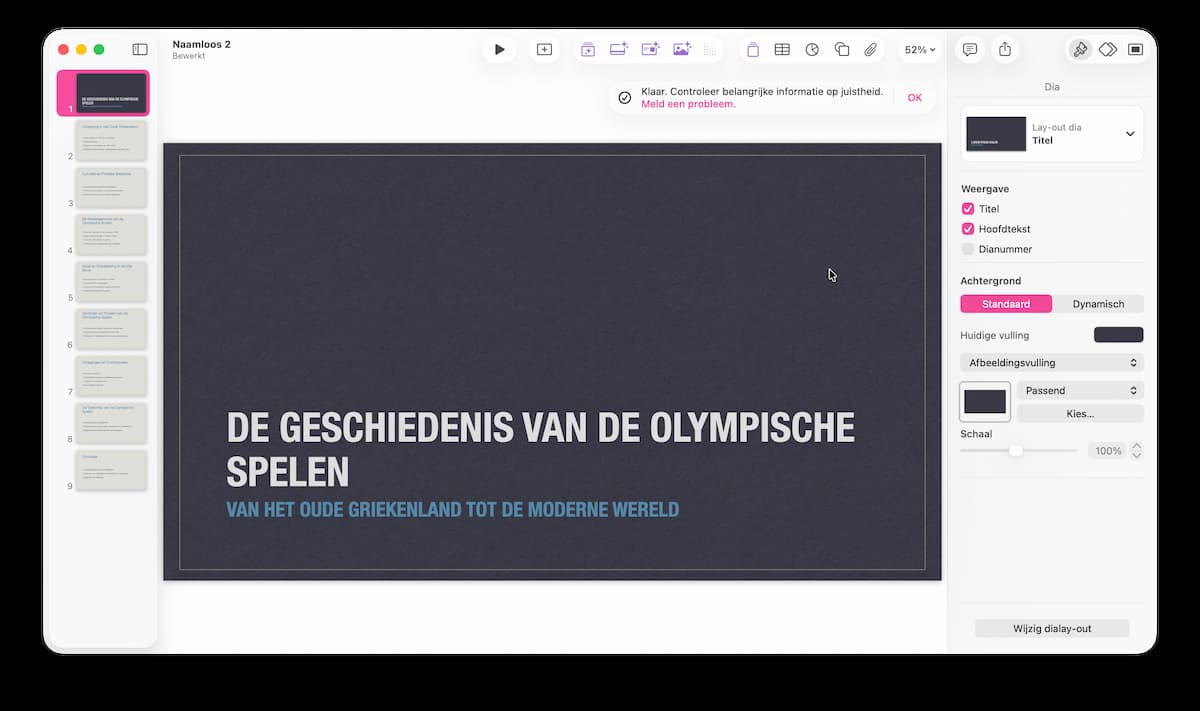Add a new slide from the toolbar
The height and width of the screenshot is (711, 1200).
pyautogui.click(x=544, y=49)
